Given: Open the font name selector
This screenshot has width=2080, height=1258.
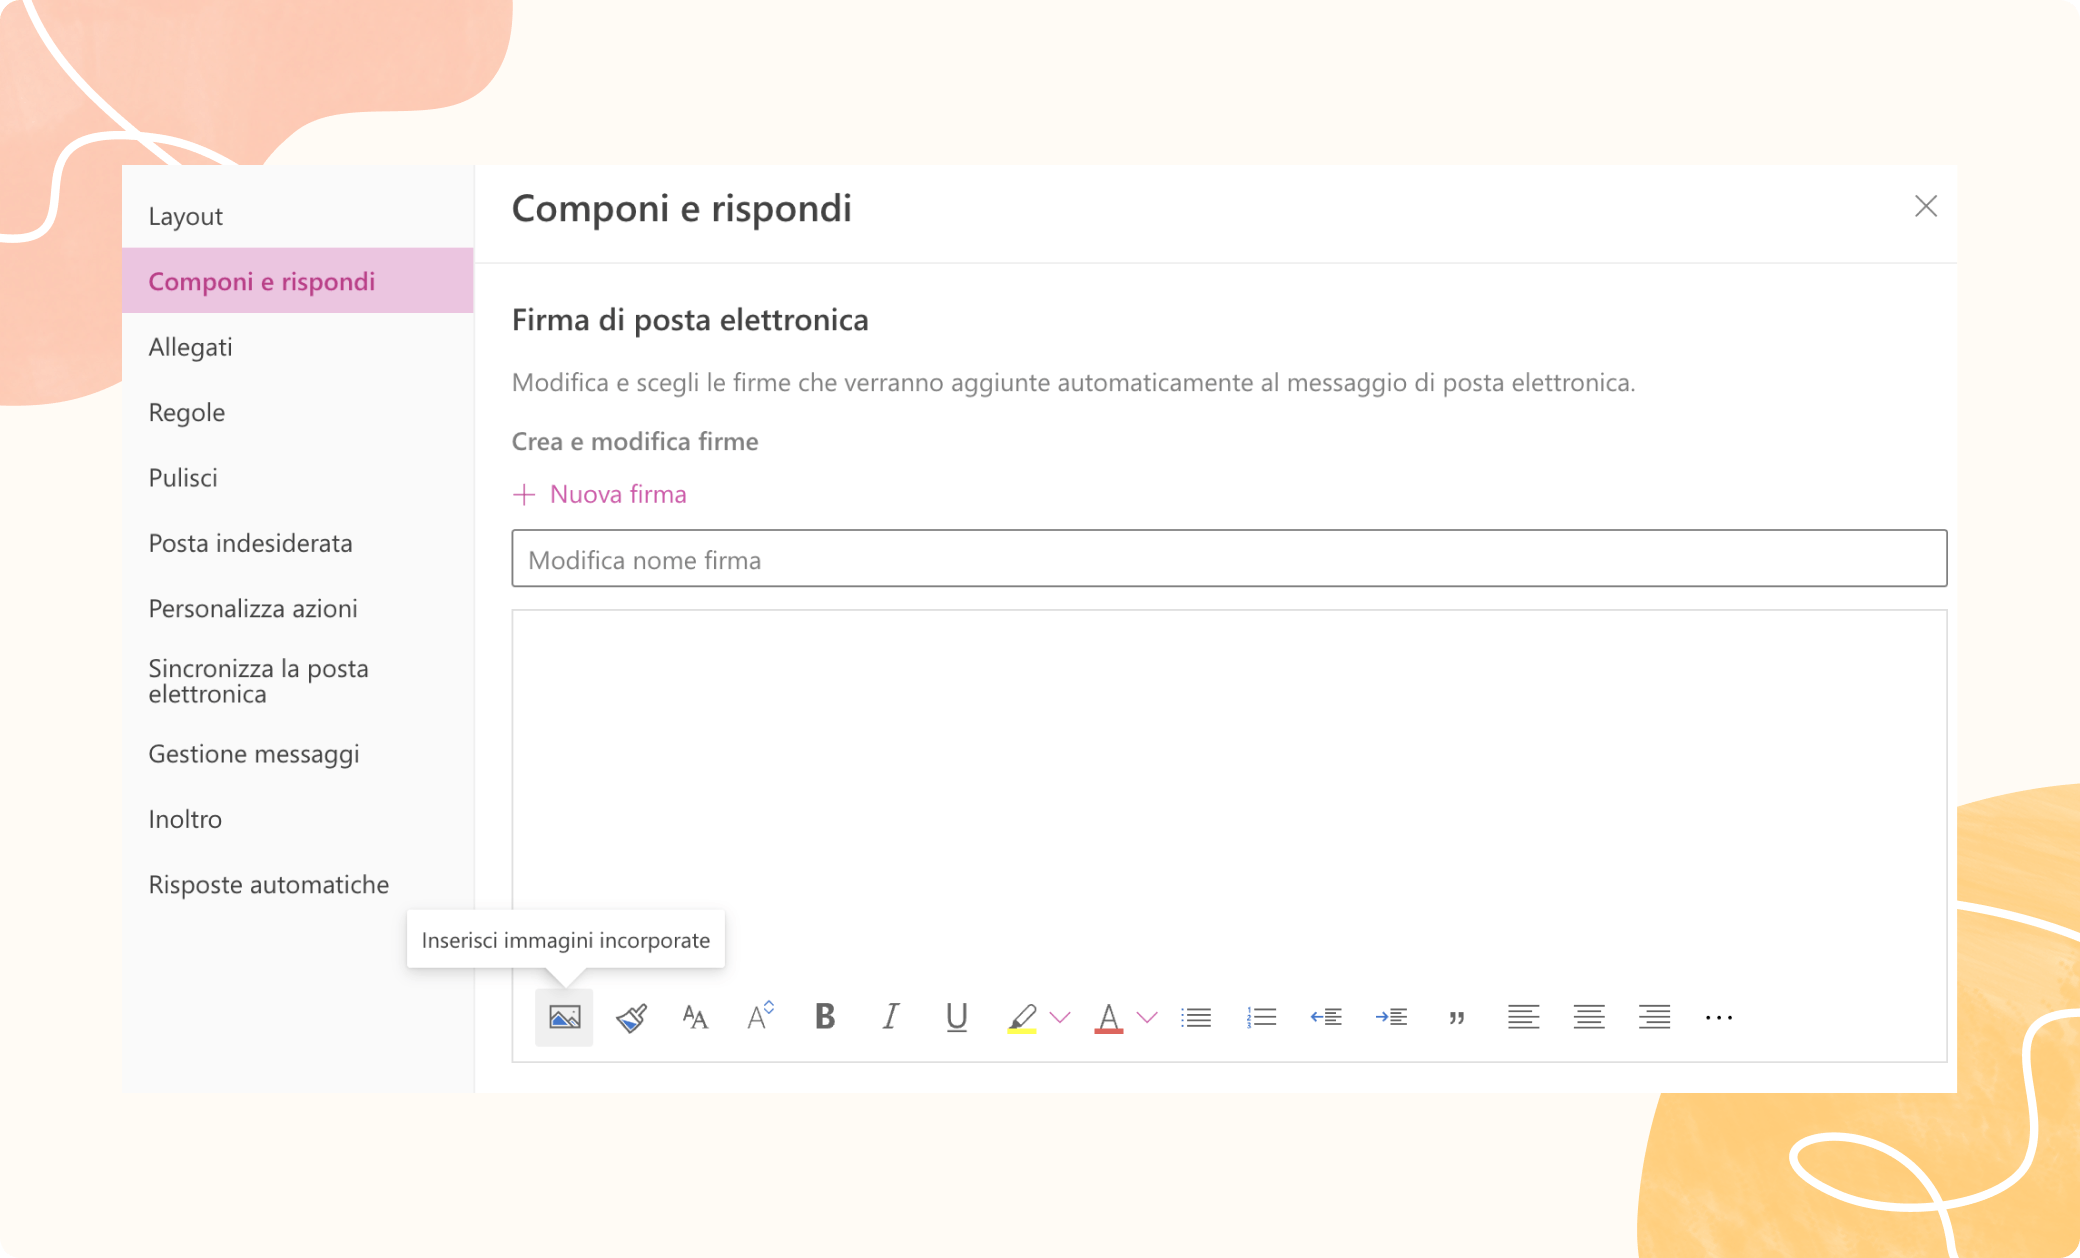Looking at the screenshot, I should coord(695,1017).
